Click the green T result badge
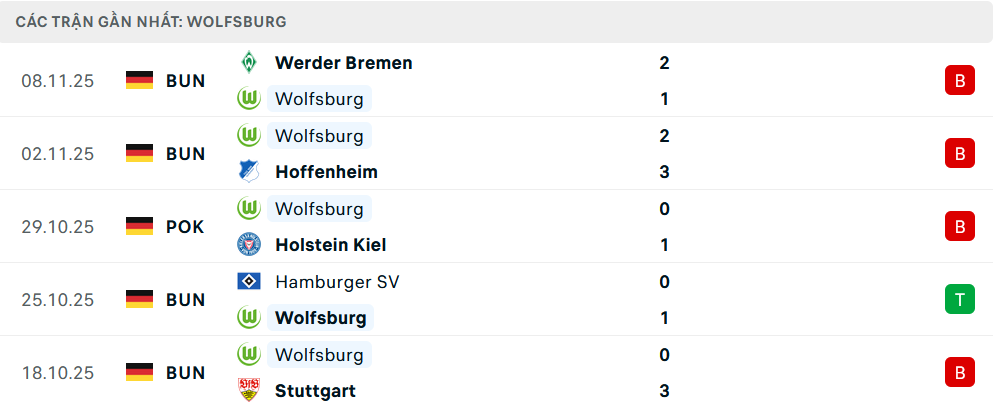The width and height of the screenshot is (997, 407). (x=959, y=300)
